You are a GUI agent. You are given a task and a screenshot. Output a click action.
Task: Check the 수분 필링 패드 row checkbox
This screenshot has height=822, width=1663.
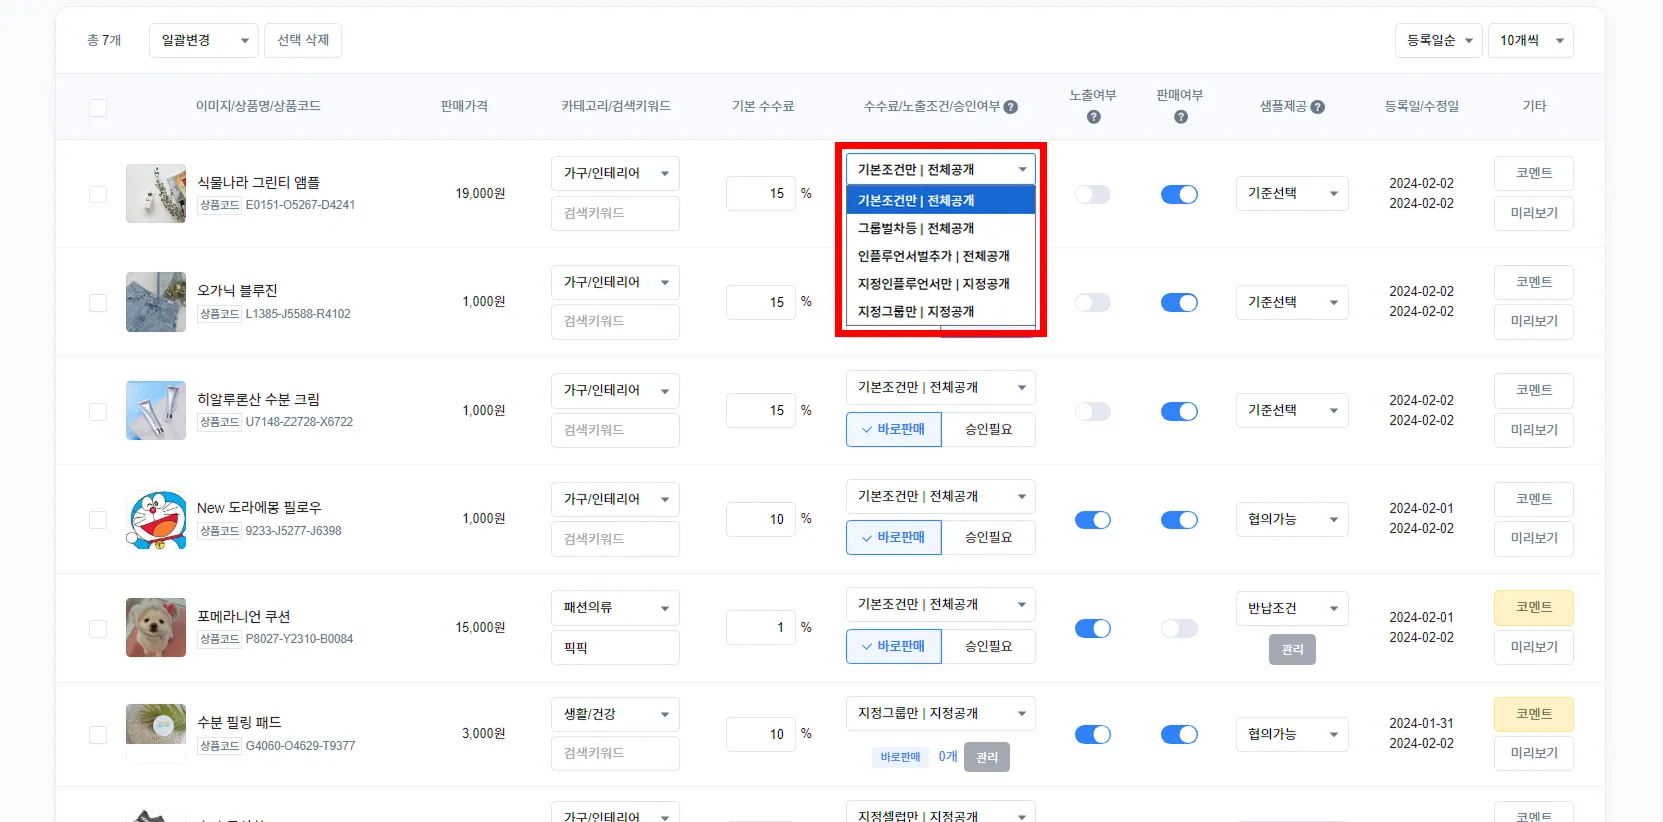[x=98, y=735]
